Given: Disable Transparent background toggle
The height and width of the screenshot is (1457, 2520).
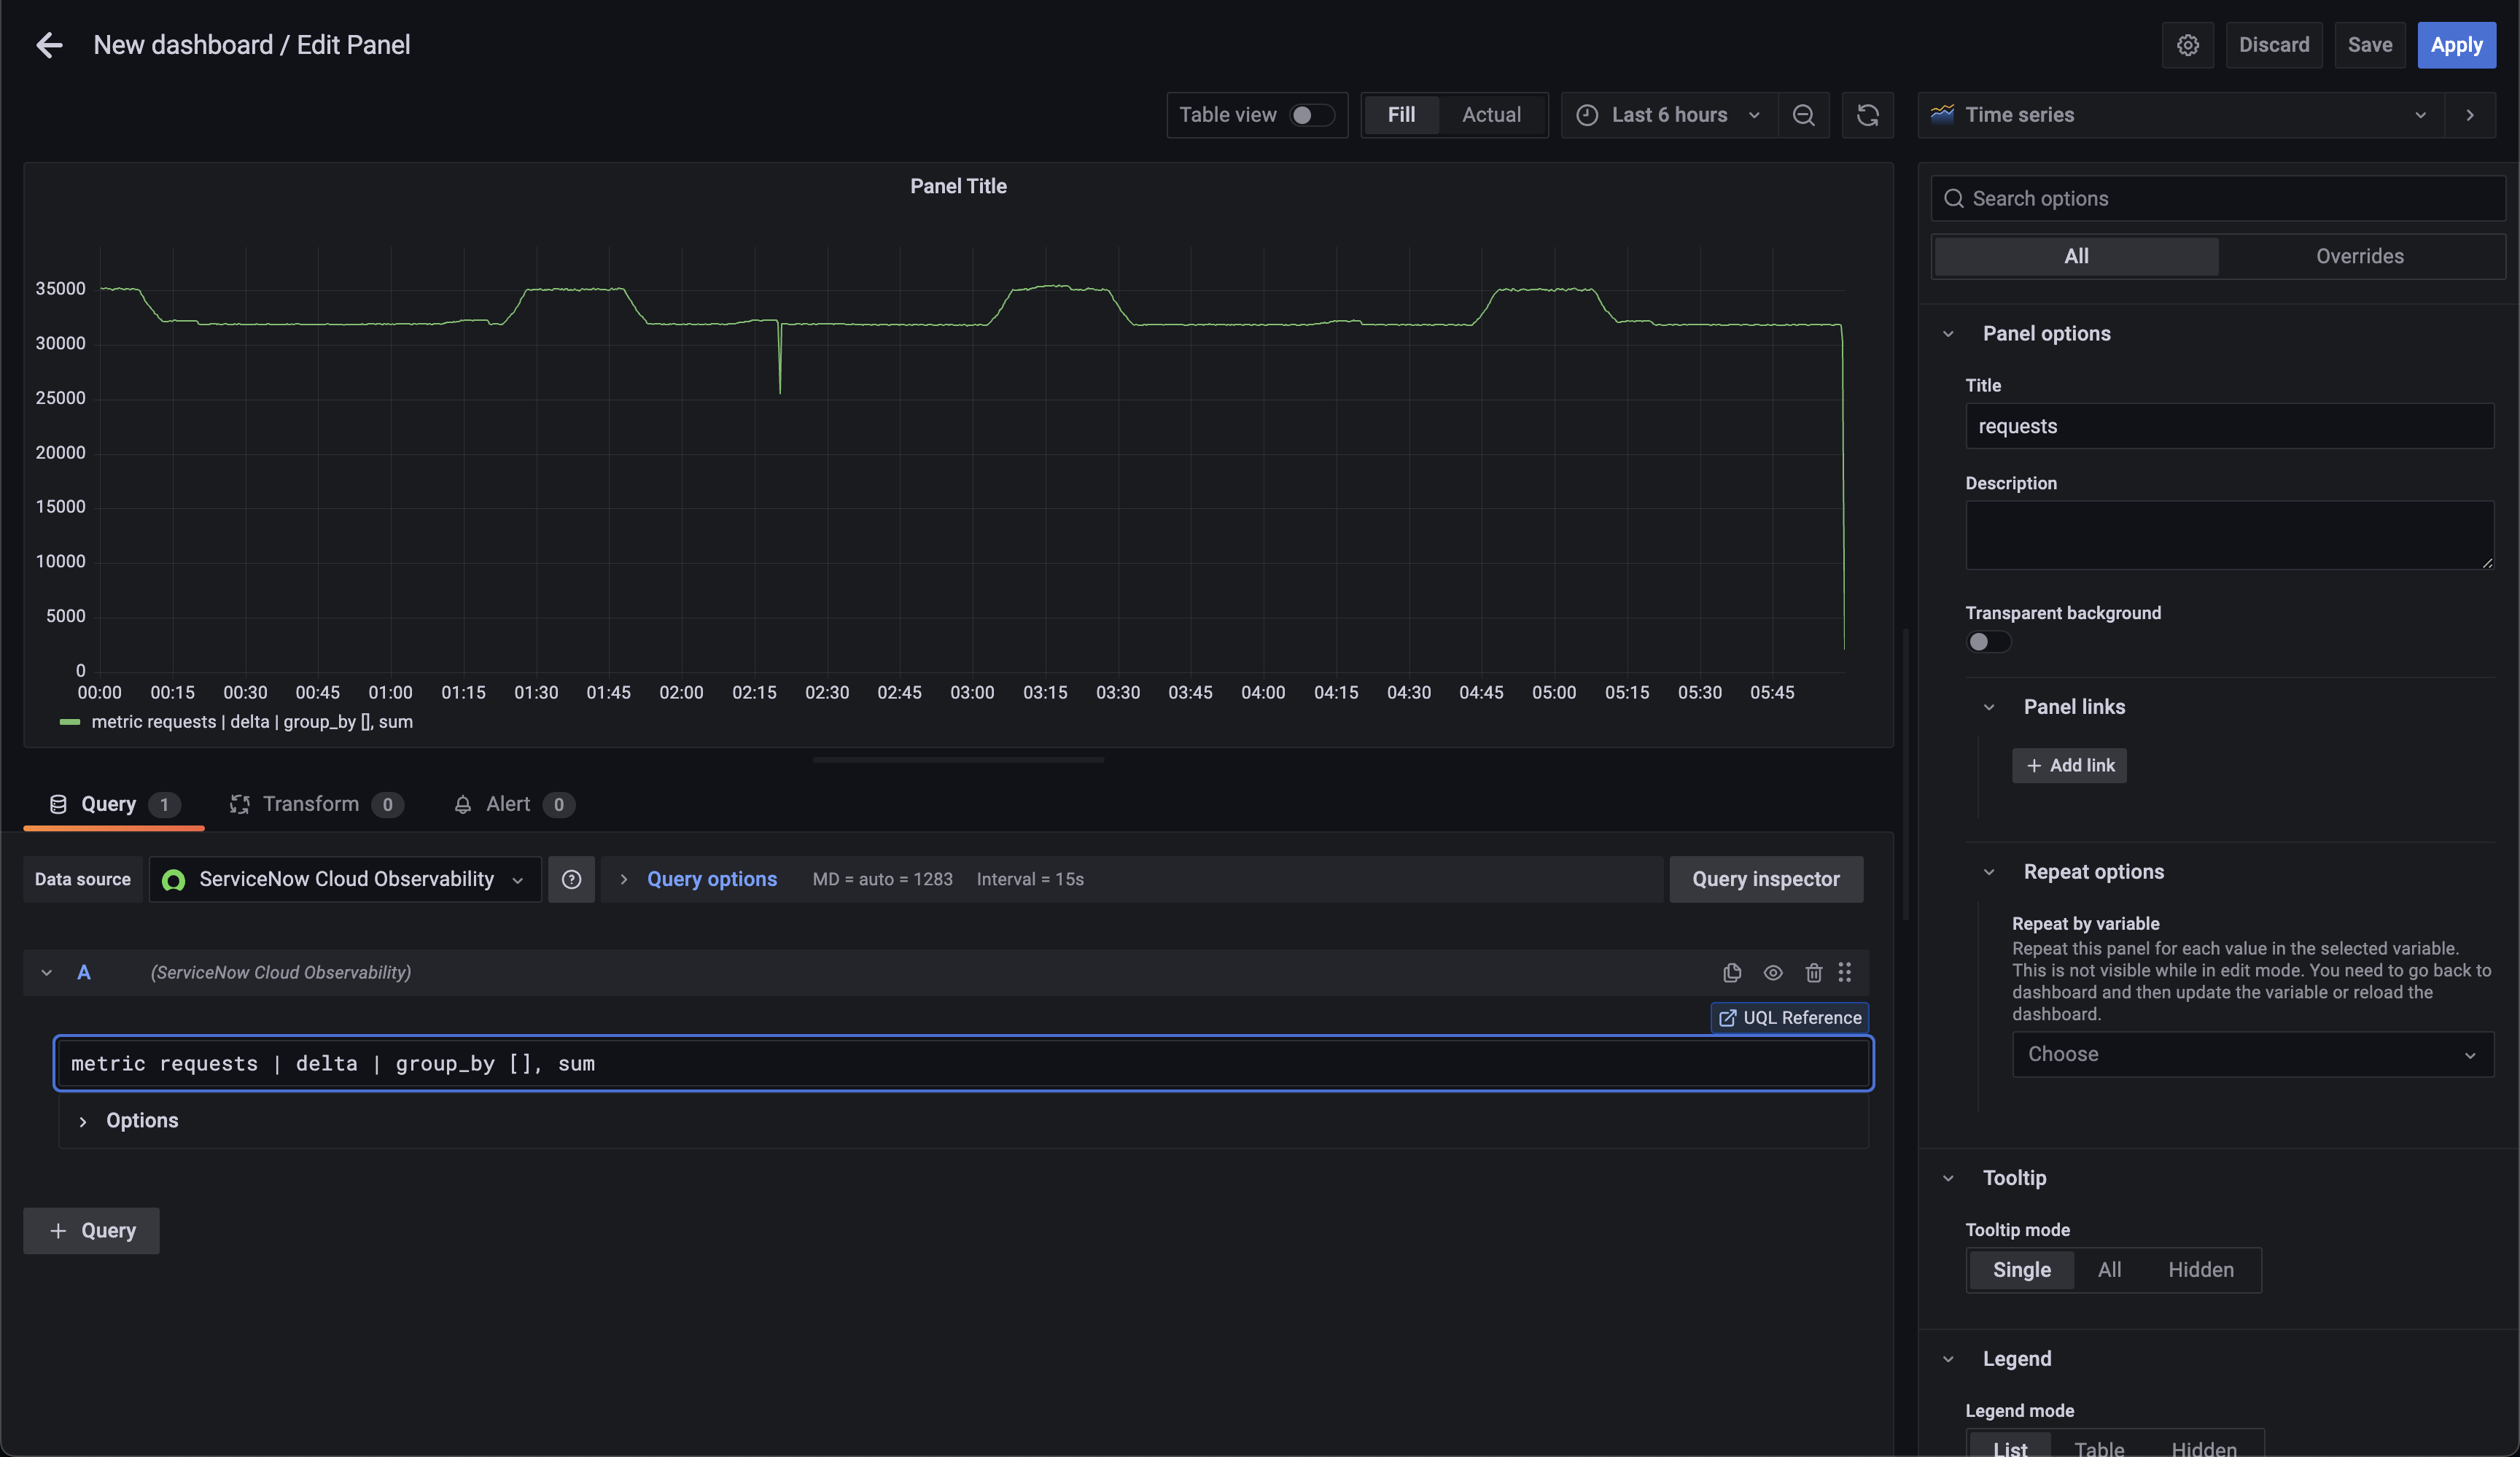Looking at the screenshot, I should [x=1988, y=642].
